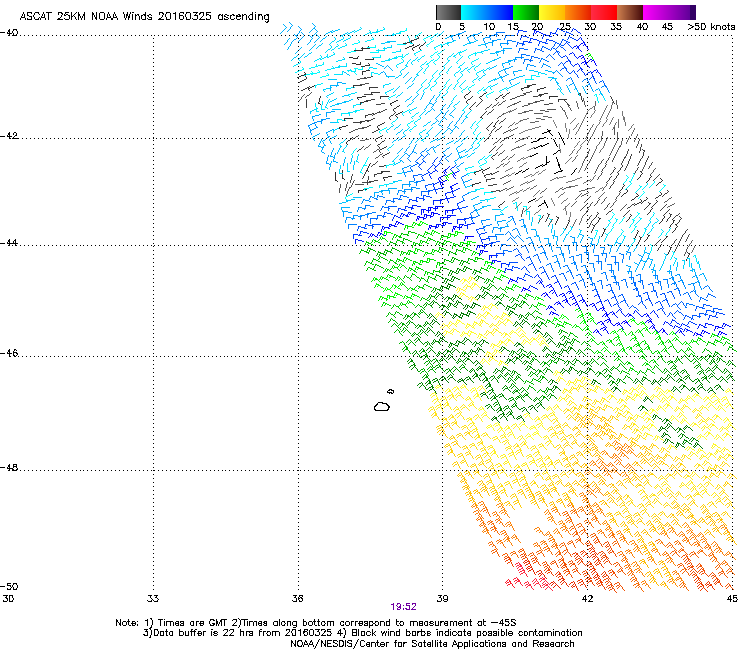The width and height of the screenshot is (740, 650).
Task: Click the legend tick label '25'
Action: coord(565,27)
